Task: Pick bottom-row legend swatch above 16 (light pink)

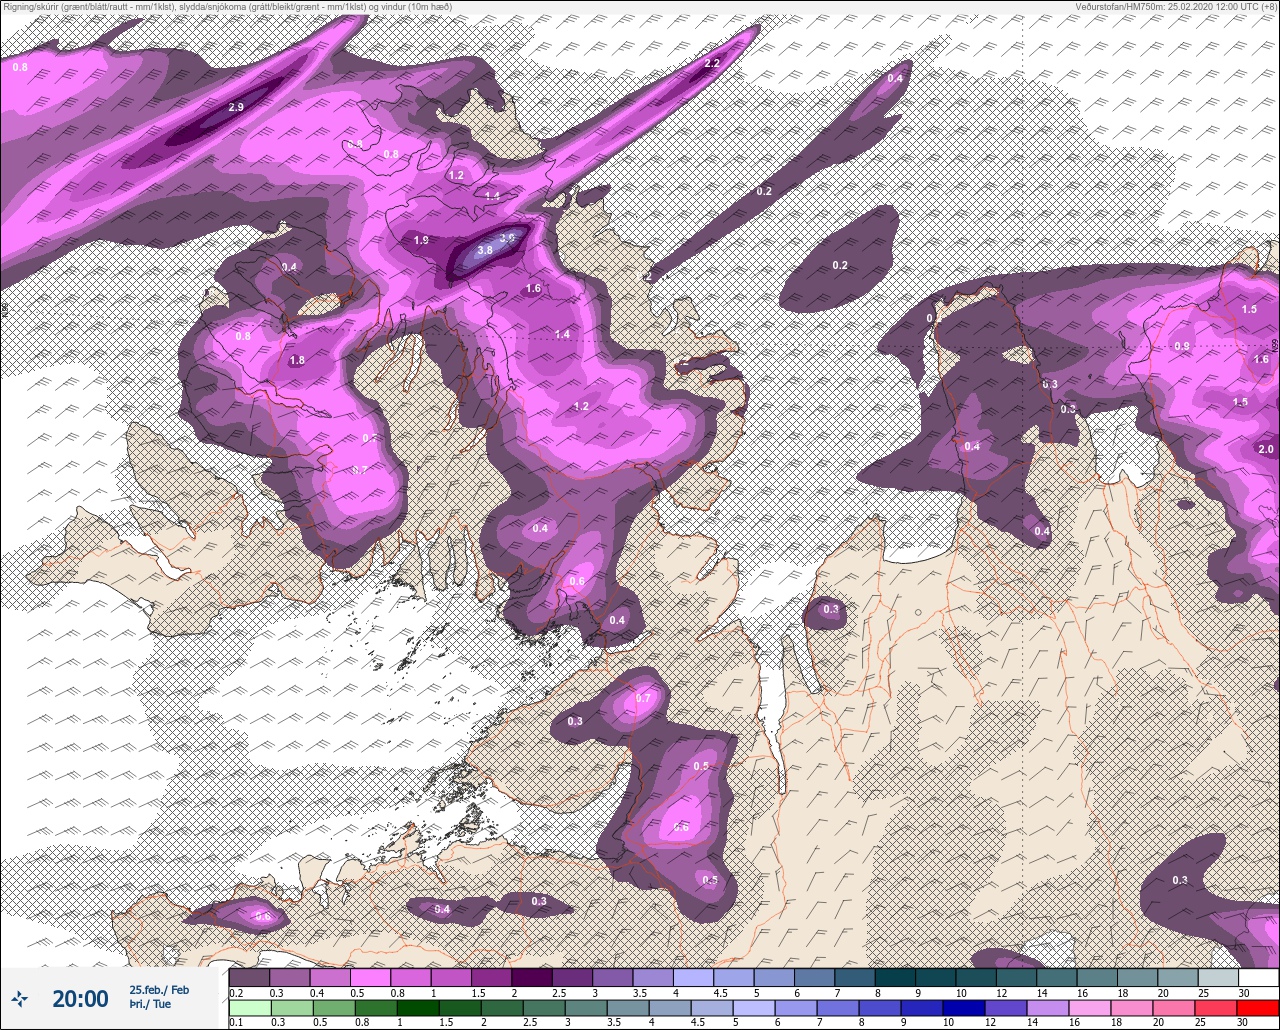Action: 1089,1007
